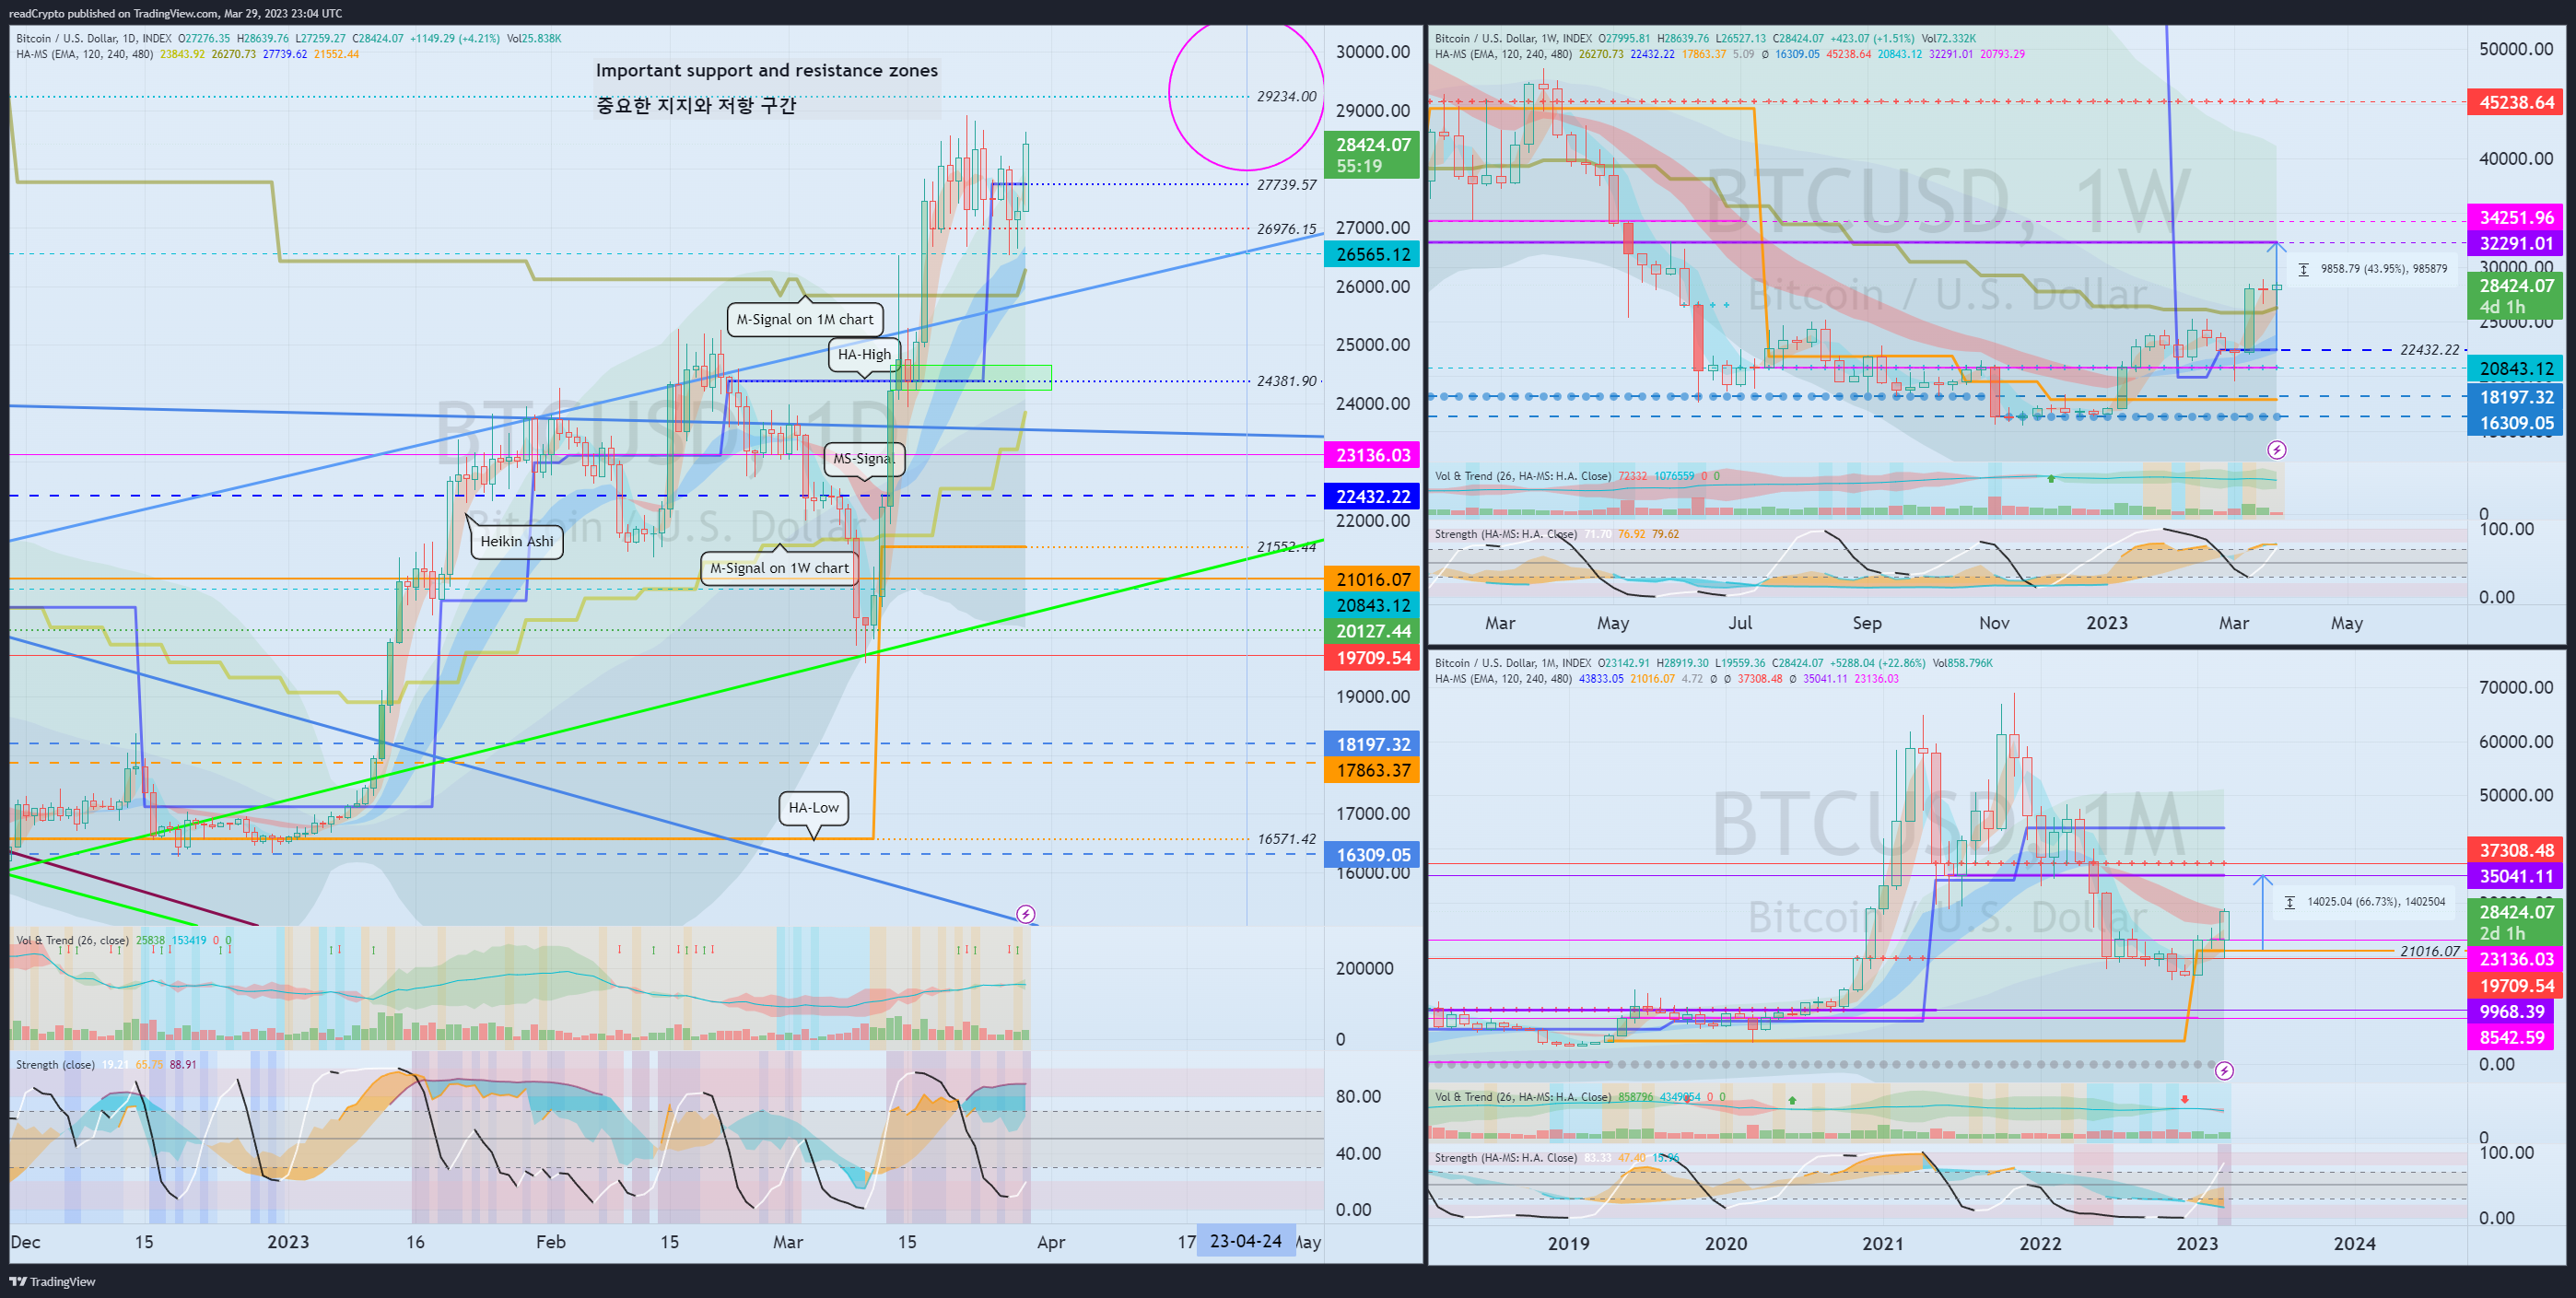Click the 16309.05 label on daily axis

pyautogui.click(x=1372, y=855)
